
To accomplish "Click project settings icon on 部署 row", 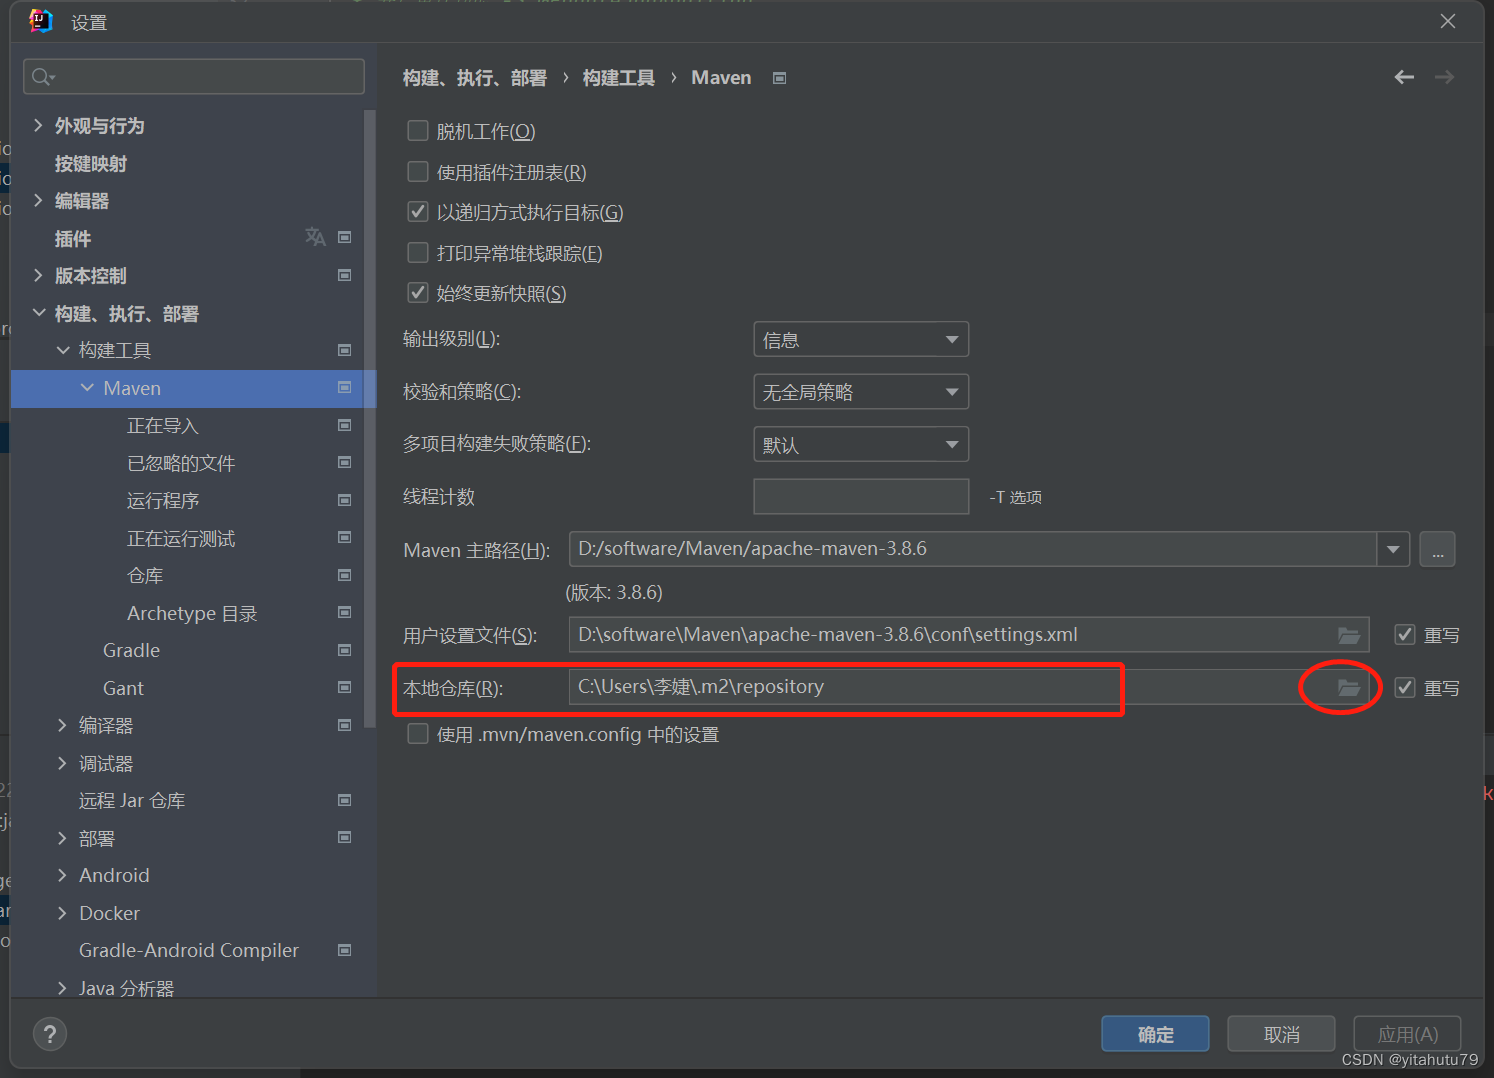I will pyautogui.click(x=345, y=837).
